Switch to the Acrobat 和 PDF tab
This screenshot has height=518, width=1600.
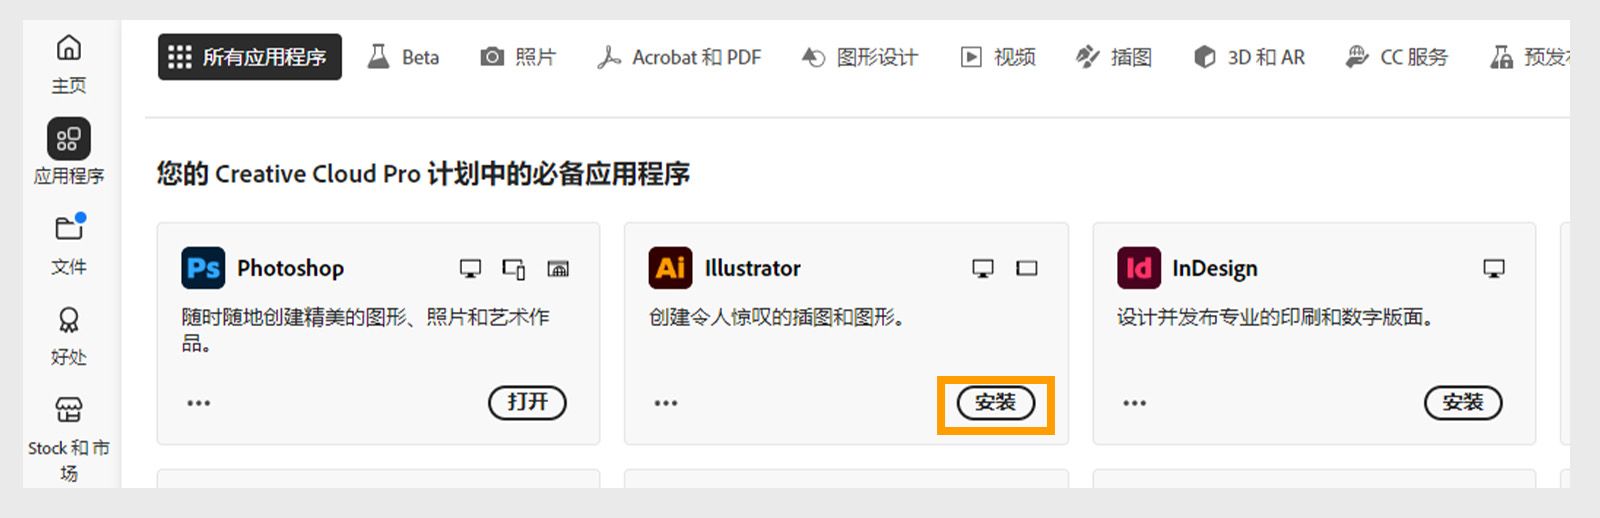pos(679,57)
